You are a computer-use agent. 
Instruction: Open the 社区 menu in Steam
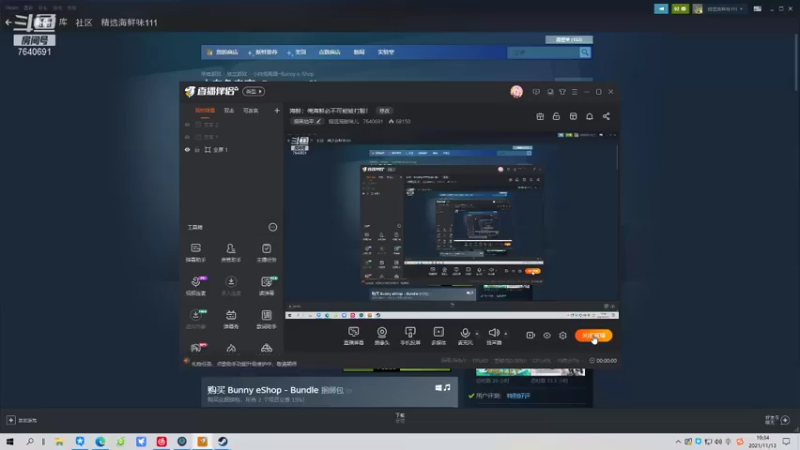click(84, 22)
